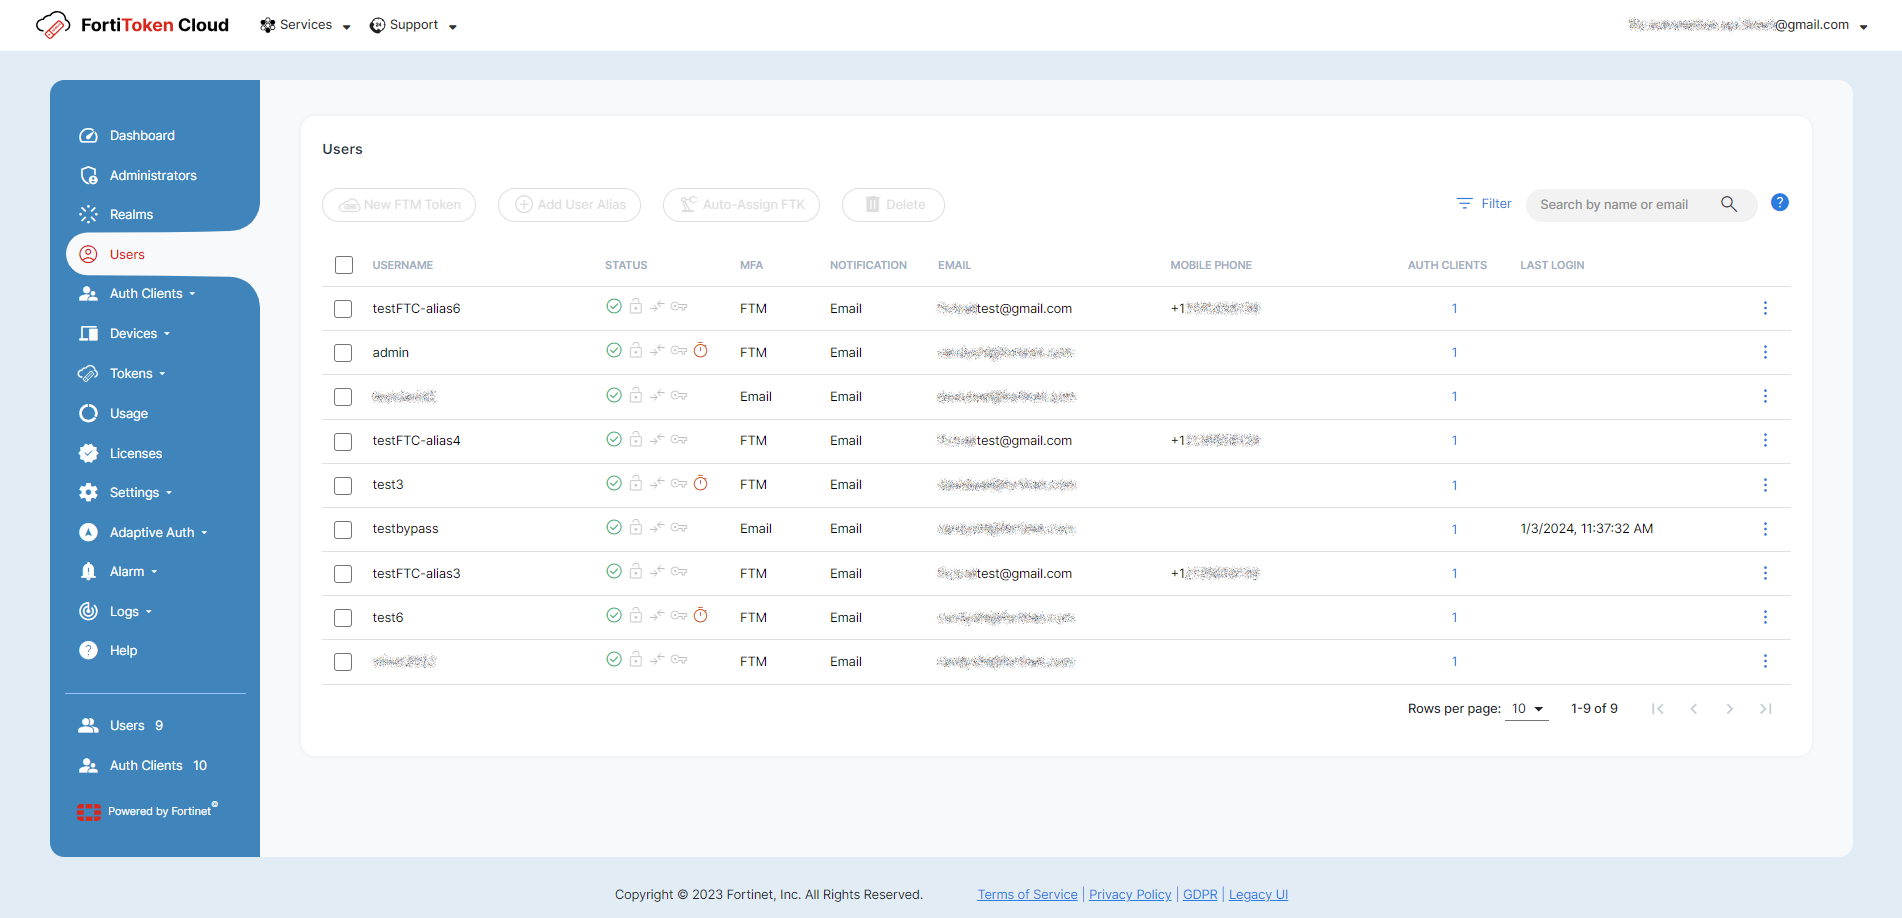Select all users with the header checkbox
The height and width of the screenshot is (918, 1902).
coord(344,265)
